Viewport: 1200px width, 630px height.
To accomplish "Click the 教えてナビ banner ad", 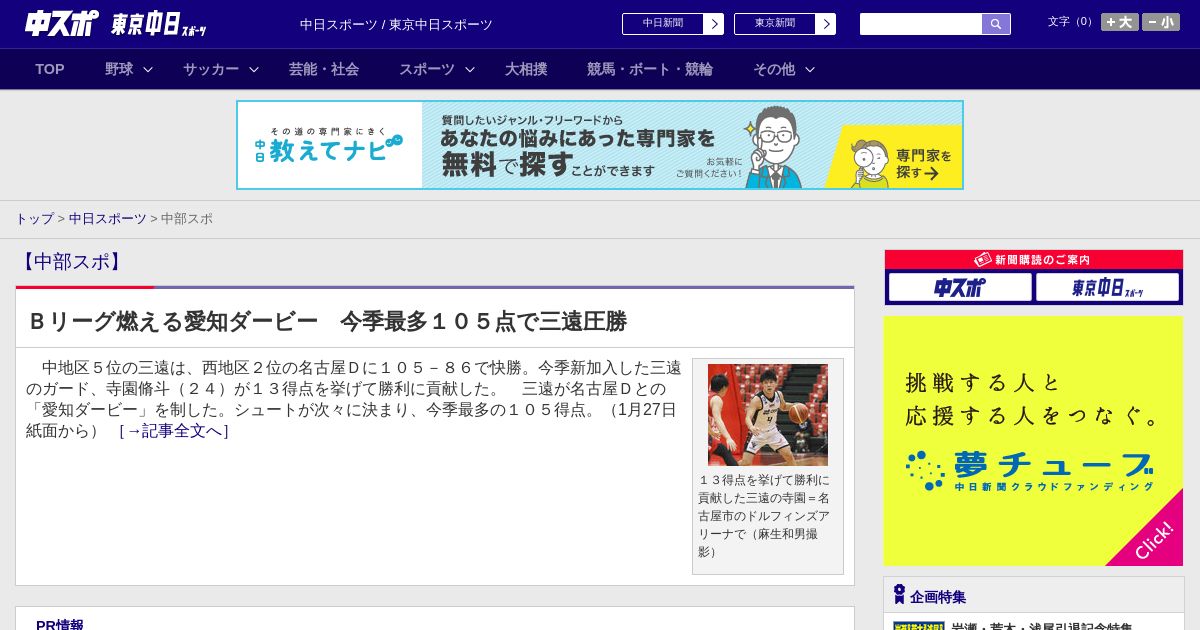I will click(x=600, y=145).
